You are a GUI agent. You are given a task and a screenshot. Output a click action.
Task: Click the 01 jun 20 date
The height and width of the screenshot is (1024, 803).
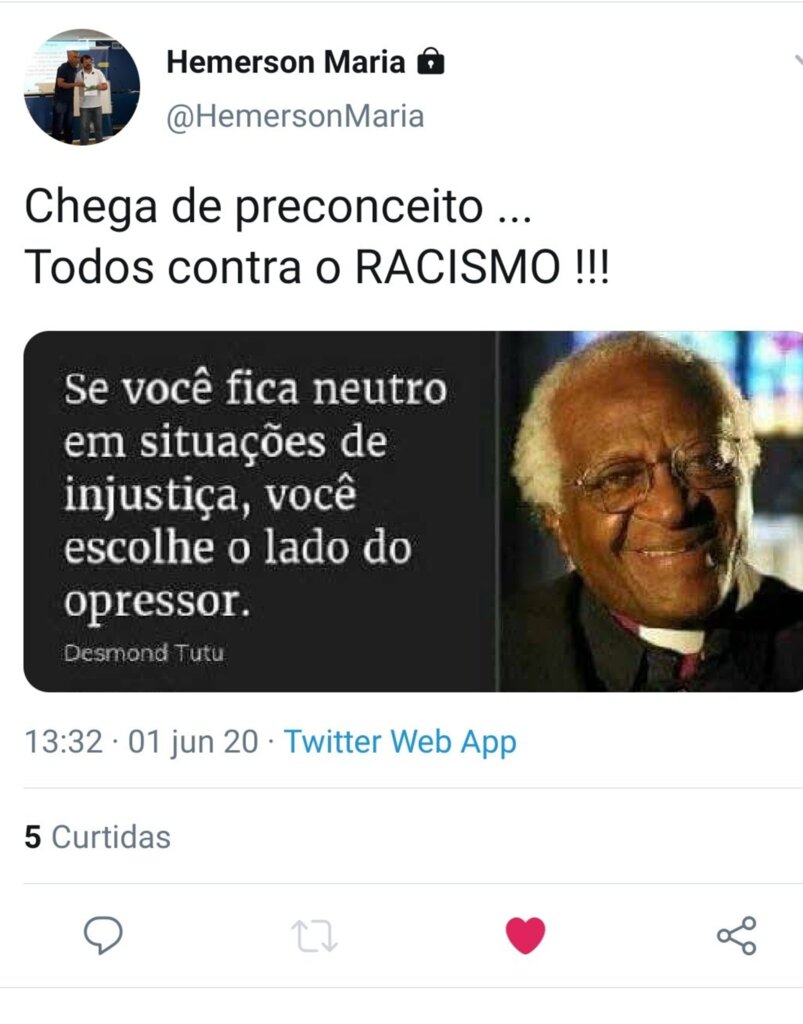(193, 742)
